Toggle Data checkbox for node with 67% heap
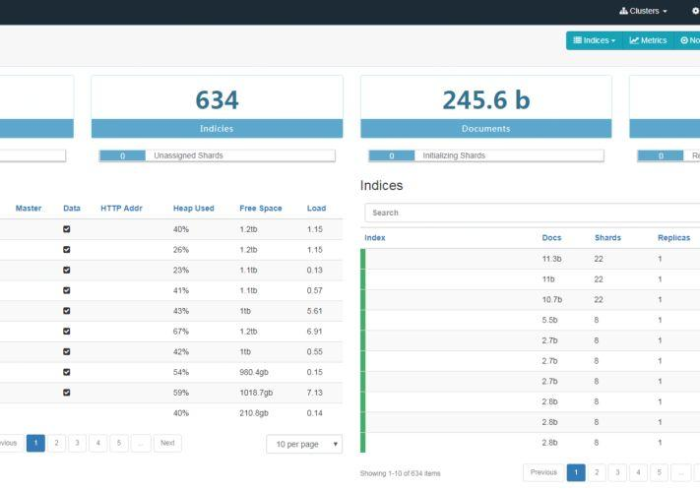This screenshot has height=490, width=700. [x=67, y=331]
